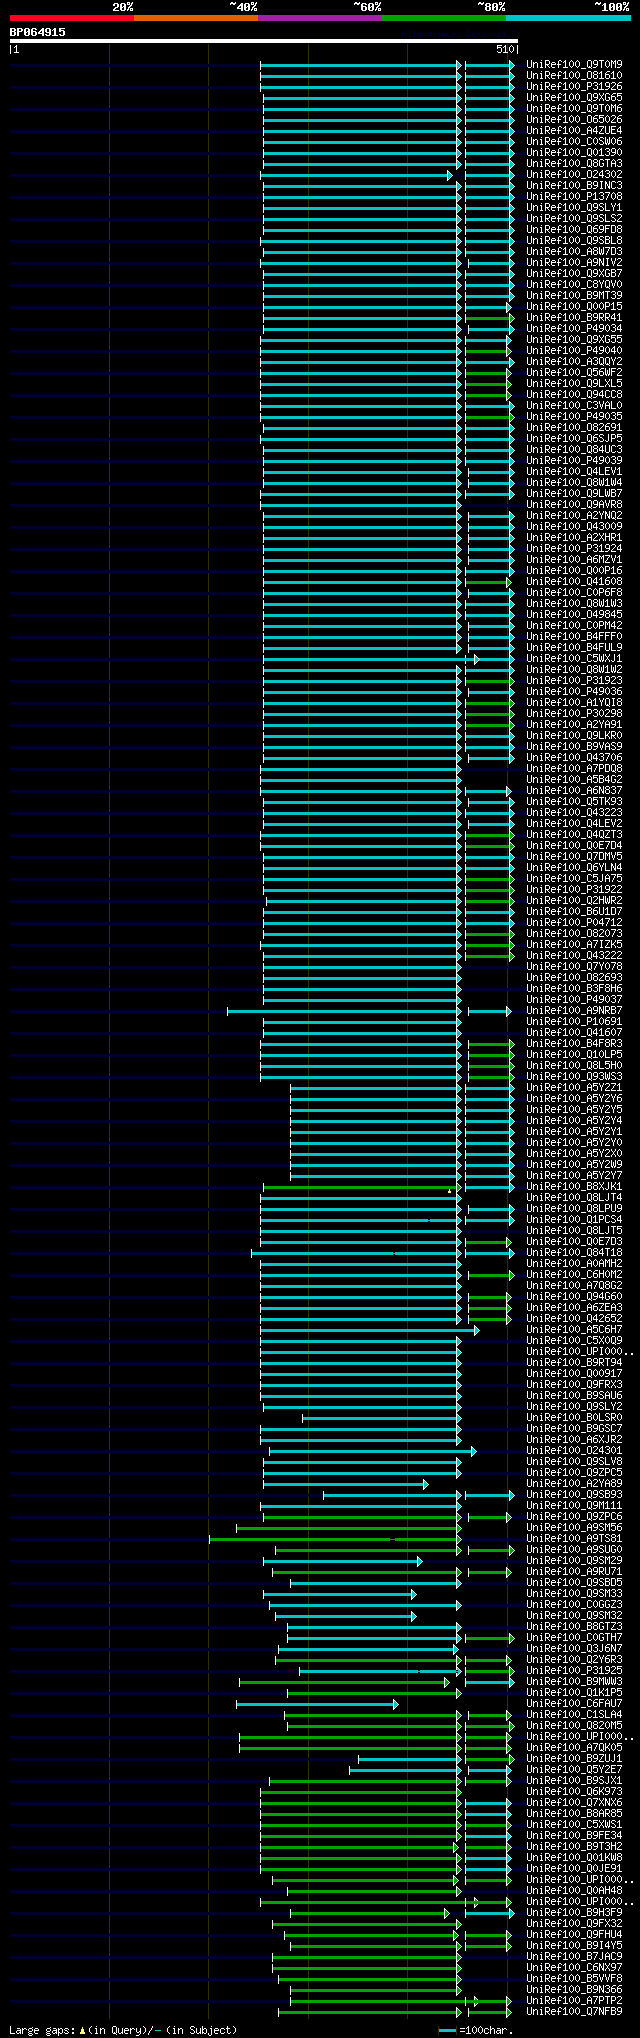Click the white query length ruler bar
Image resolution: width=640 pixels, height=2038 pixels.
click(263, 41)
